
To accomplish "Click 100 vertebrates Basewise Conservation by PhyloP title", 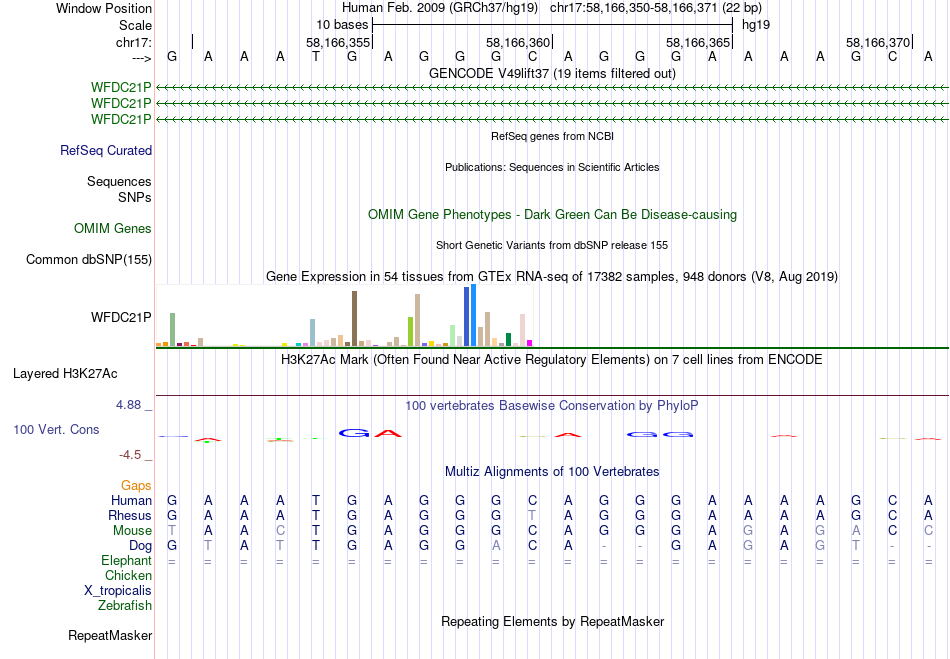I will point(552,406).
